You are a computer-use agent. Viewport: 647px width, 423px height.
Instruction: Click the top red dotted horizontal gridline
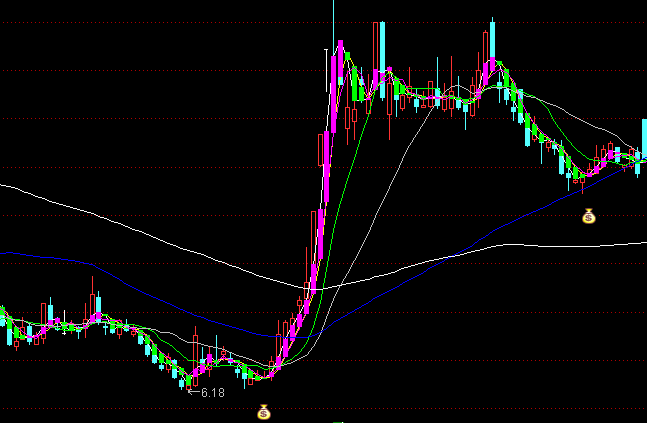click(x=200, y=22)
